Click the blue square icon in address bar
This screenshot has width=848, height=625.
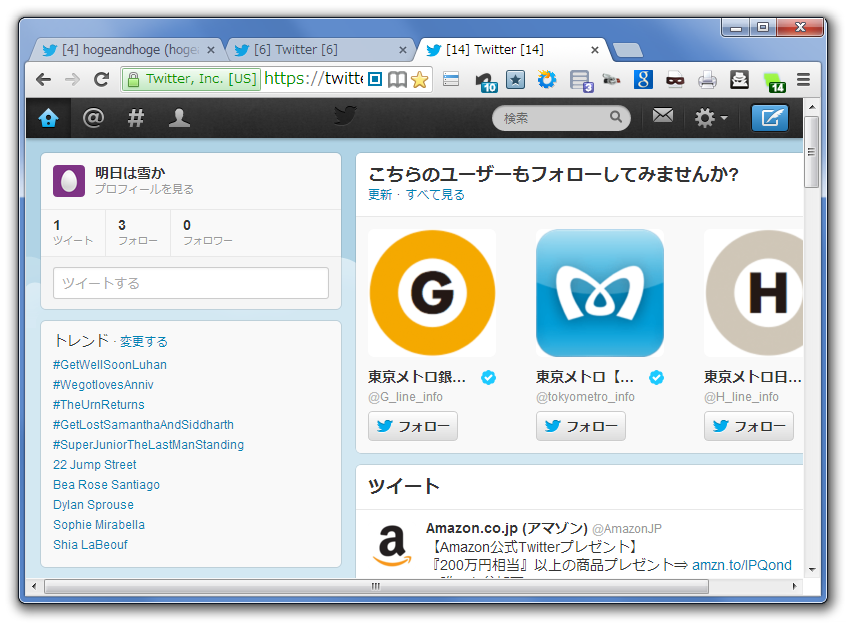tap(375, 79)
